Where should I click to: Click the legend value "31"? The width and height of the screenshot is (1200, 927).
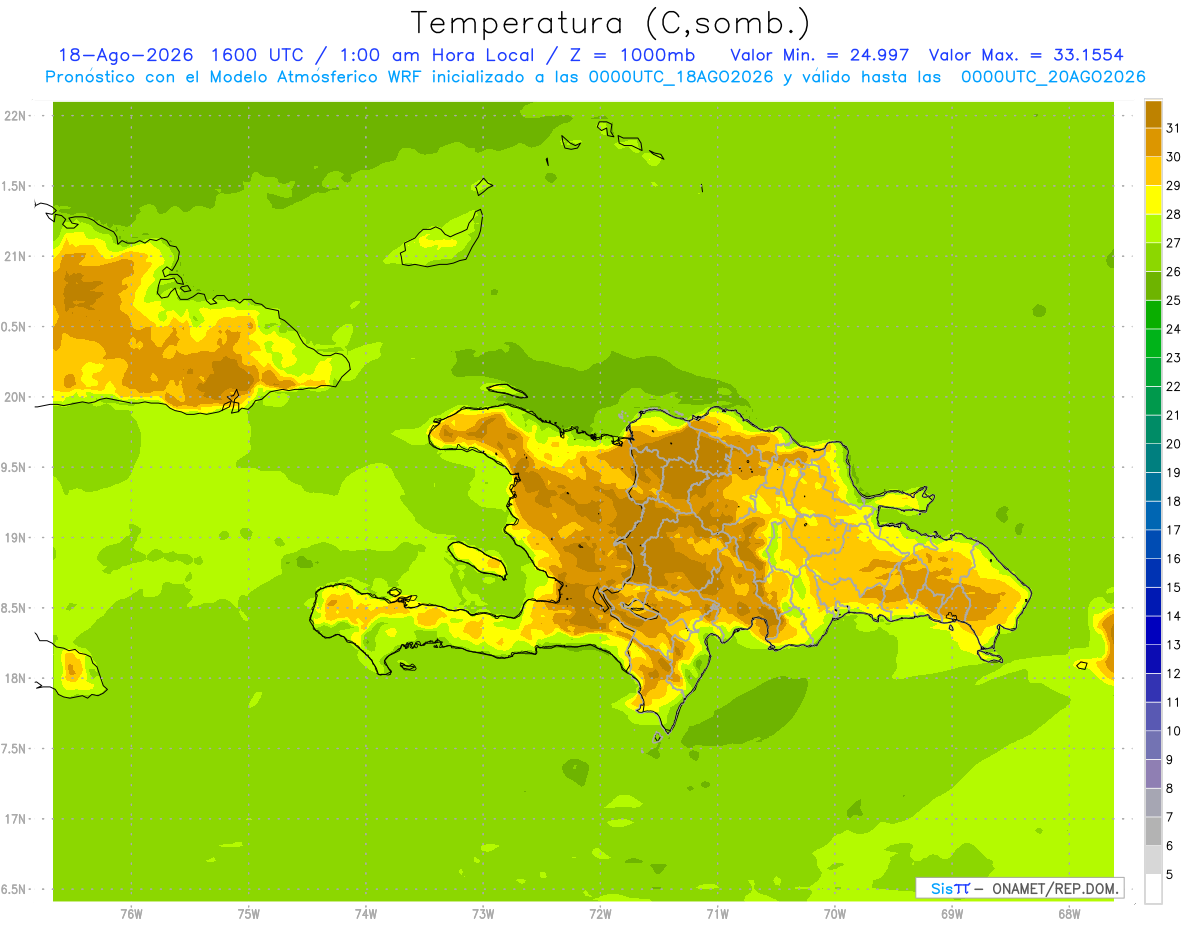(1173, 128)
